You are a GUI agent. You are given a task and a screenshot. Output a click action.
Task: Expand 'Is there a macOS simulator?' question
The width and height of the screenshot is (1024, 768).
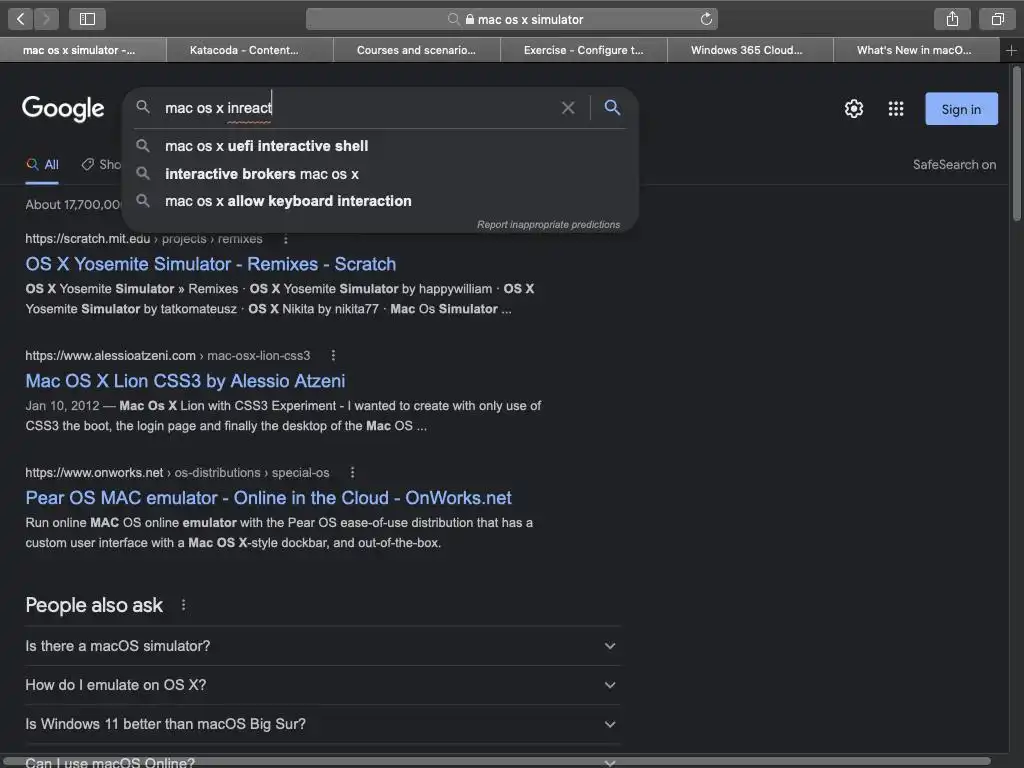click(322, 646)
